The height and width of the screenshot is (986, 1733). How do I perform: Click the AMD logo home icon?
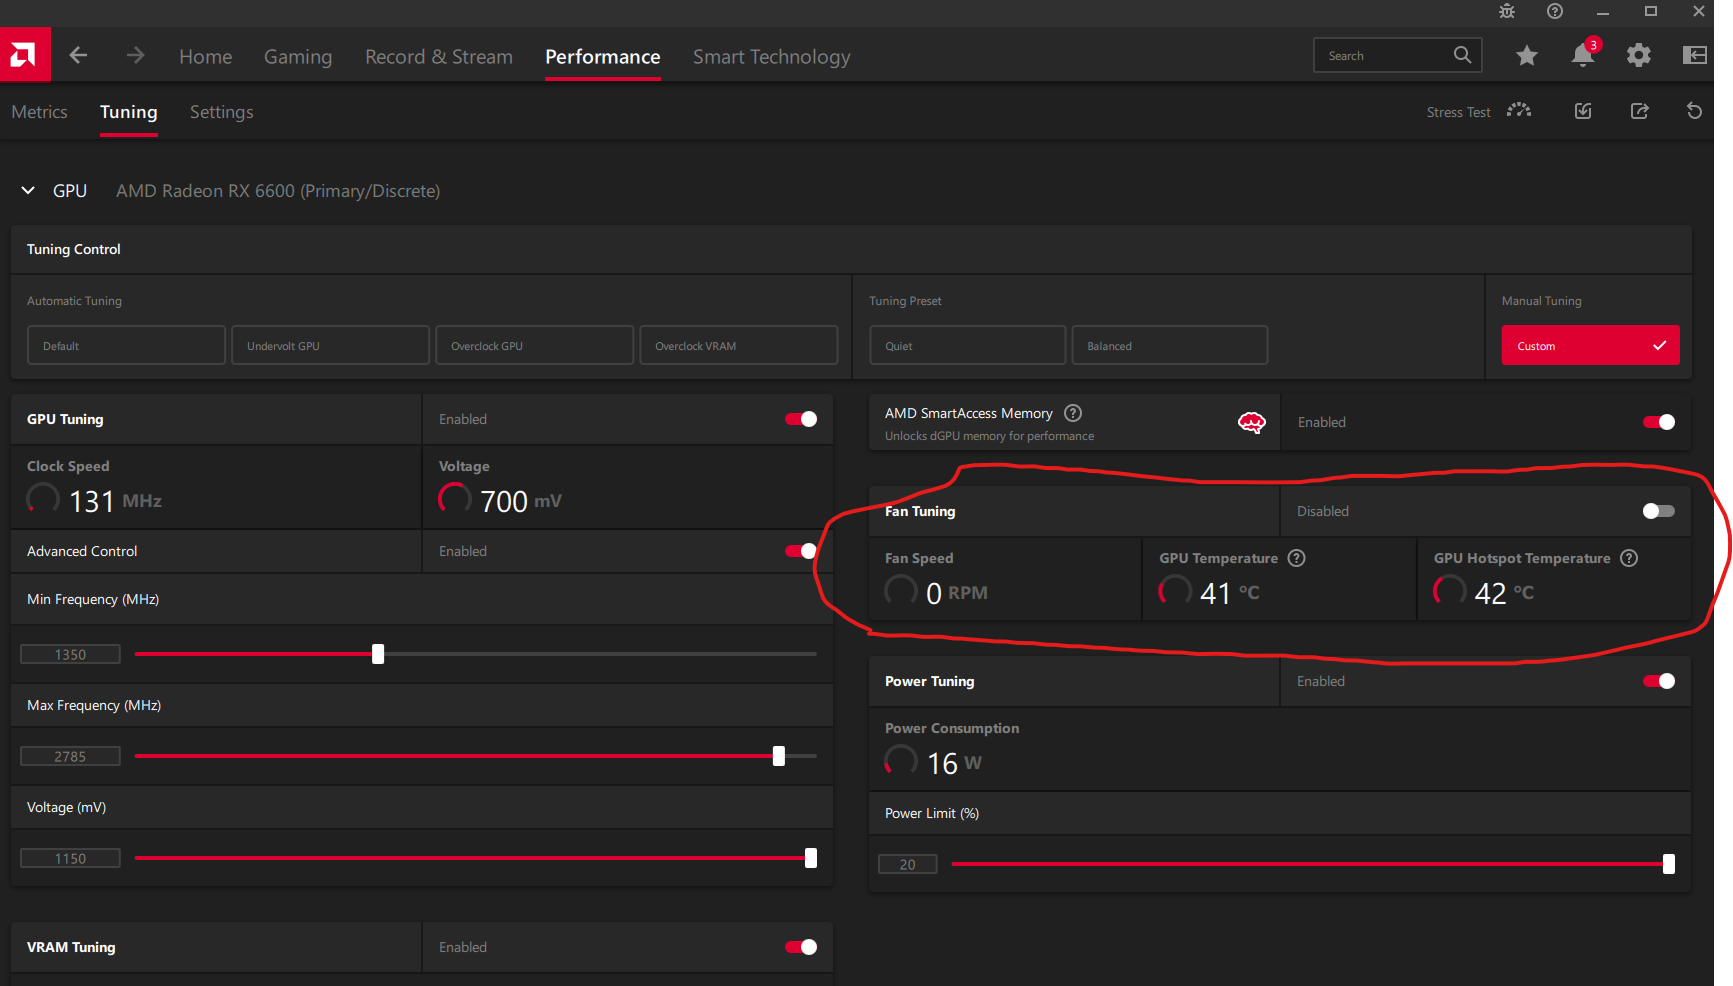pyautogui.click(x=25, y=55)
